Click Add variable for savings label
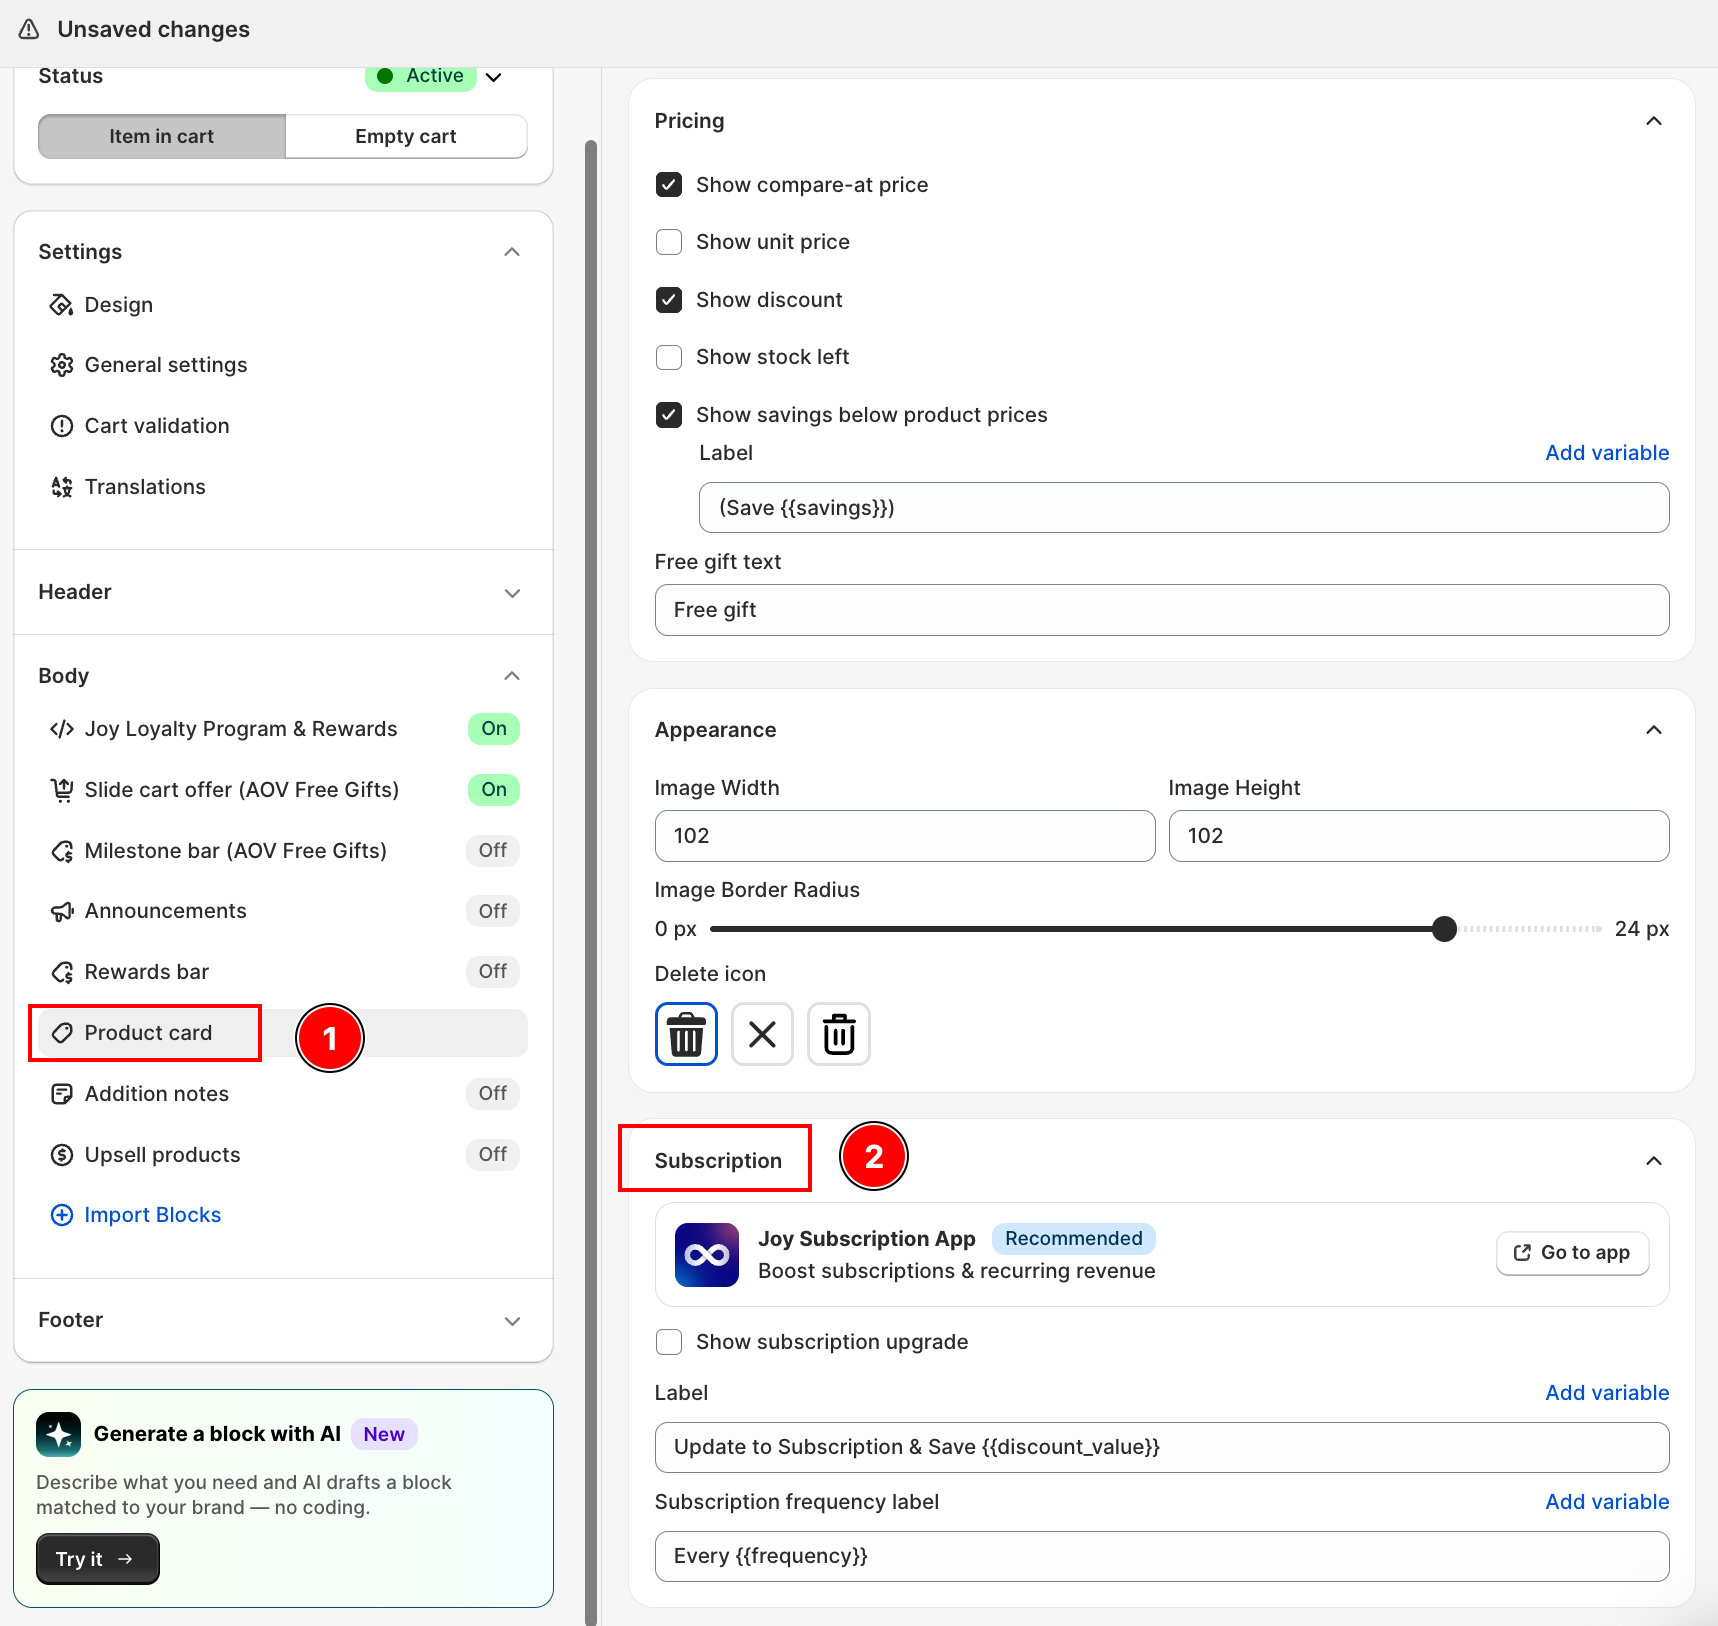This screenshot has width=1718, height=1626. [1607, 453]
